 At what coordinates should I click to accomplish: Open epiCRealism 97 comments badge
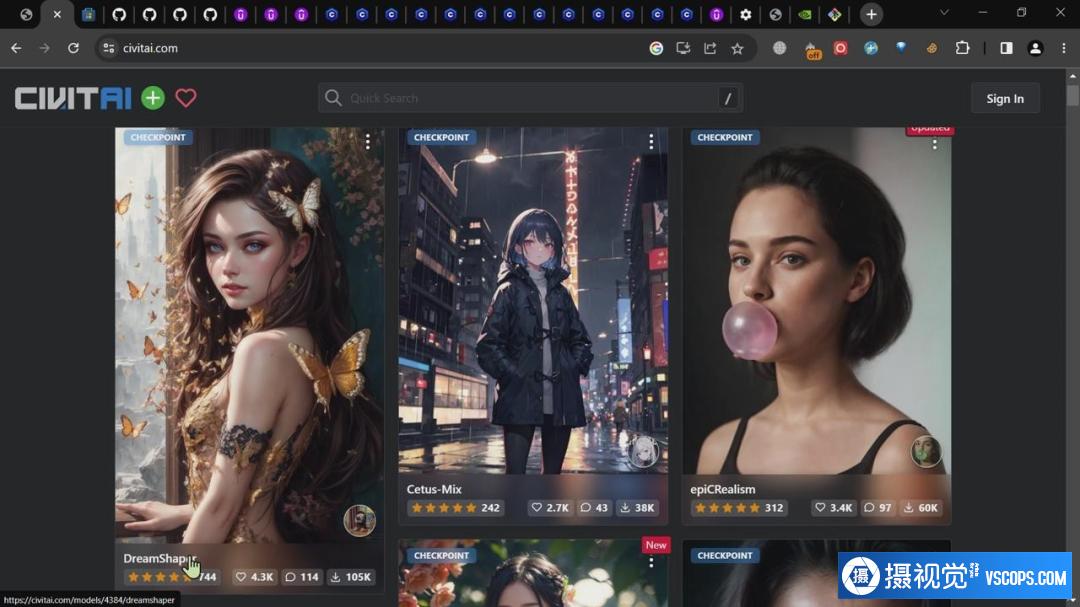[x=878, y=508]
